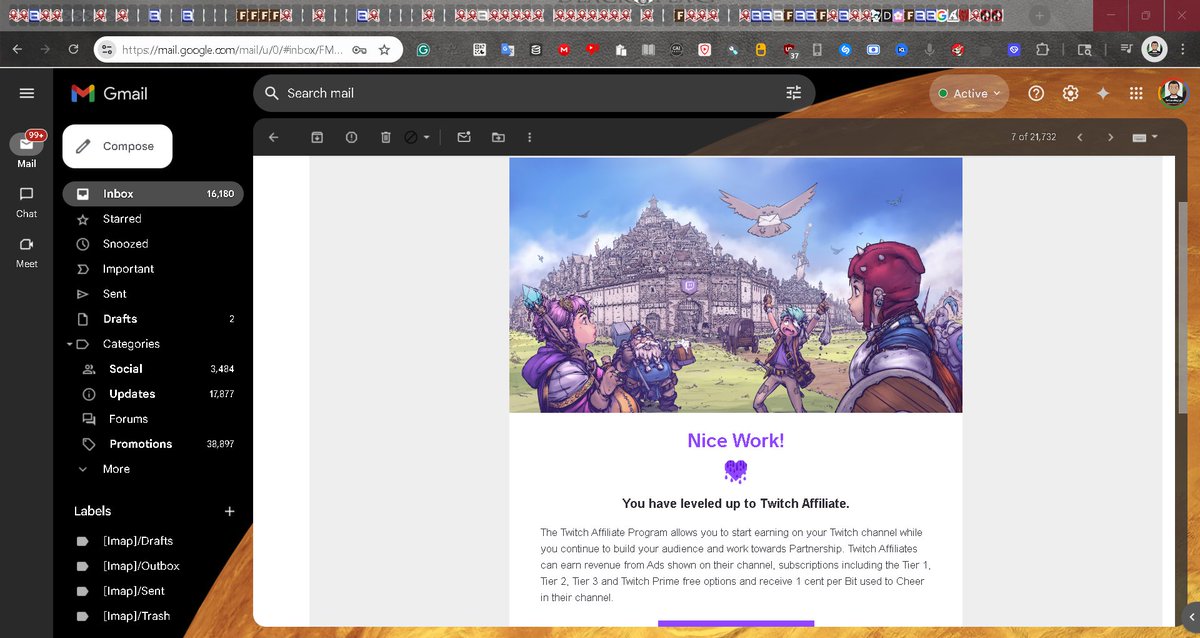Screen dimensions: 1200x638
Task: Open the Gmail settings gear
Action: [1070, 92]
